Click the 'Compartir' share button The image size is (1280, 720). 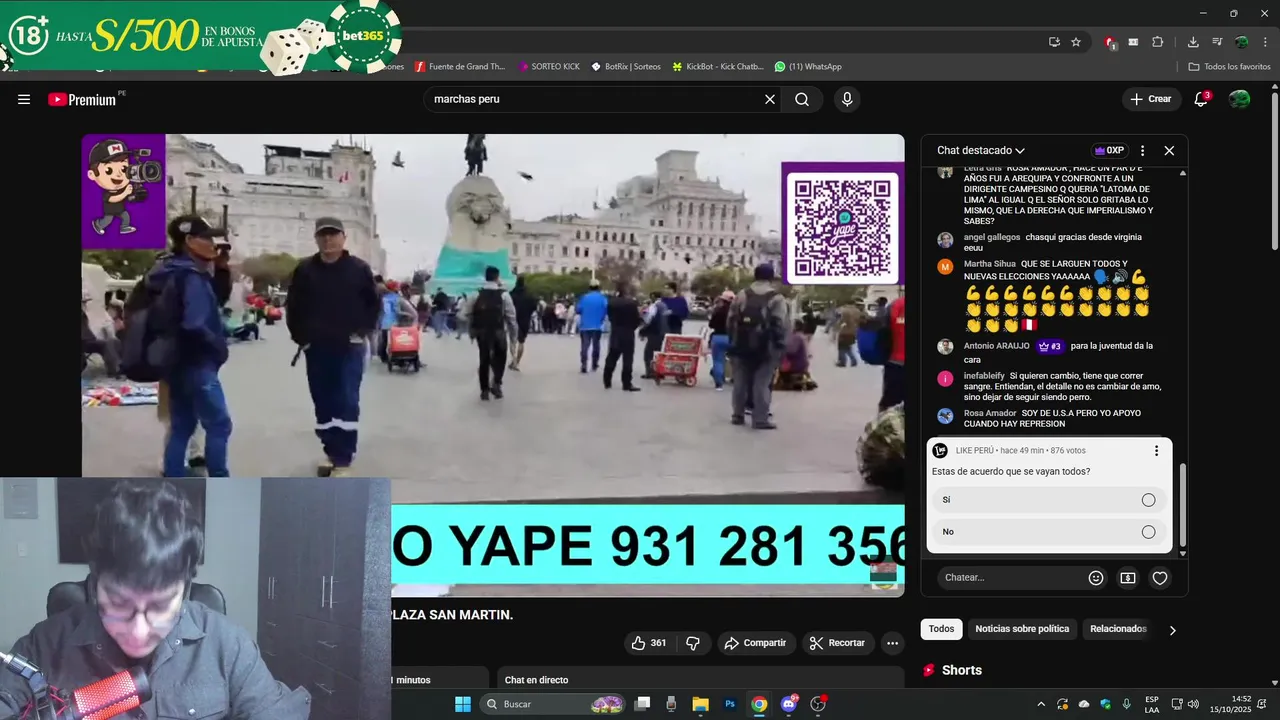click(755, 643)
